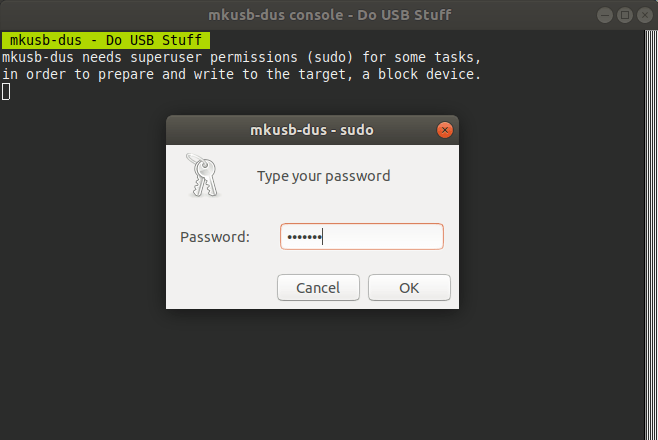
Task: Click the green 'Do USB Stuff' header
Action: click(x=106, y=40)
